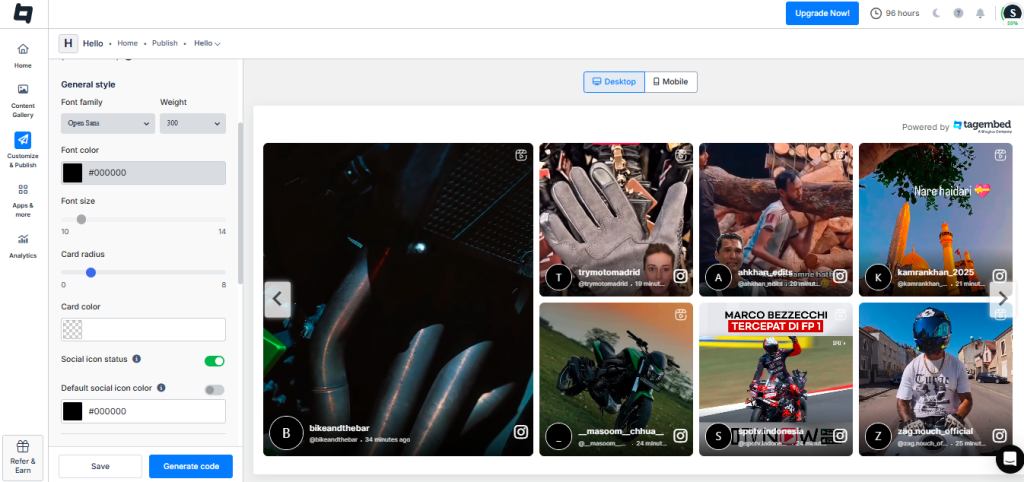This screenshot has height=482, width=1024.
Task: Click info icon next to Default social icon color
Action: pos(161,387)
